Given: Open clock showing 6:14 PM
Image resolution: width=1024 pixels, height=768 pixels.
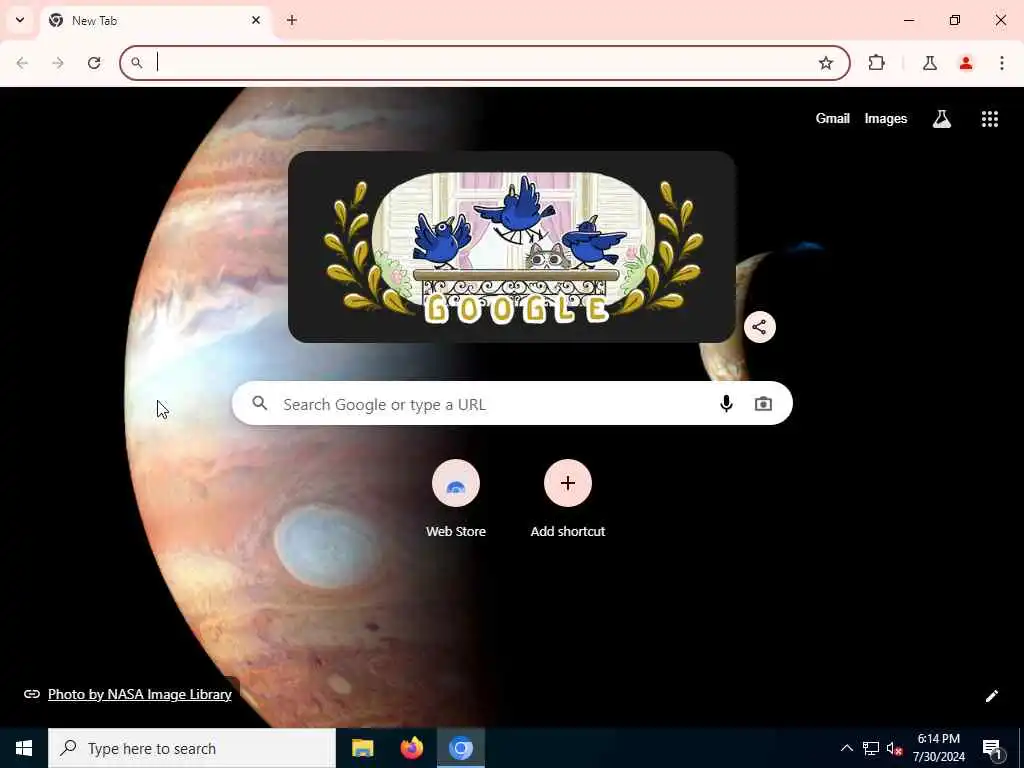Looking at the screenshot, I should (938, 748).
